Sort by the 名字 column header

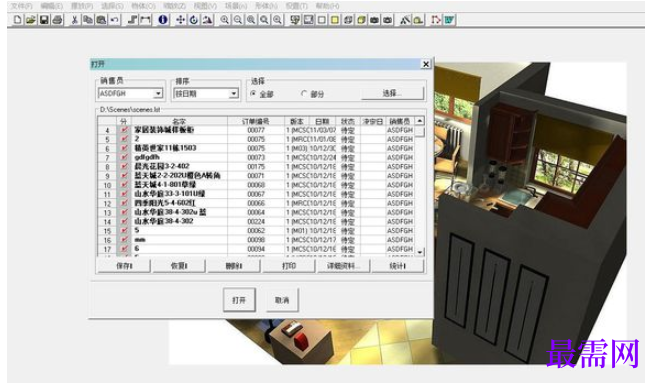tap(179, 121)
